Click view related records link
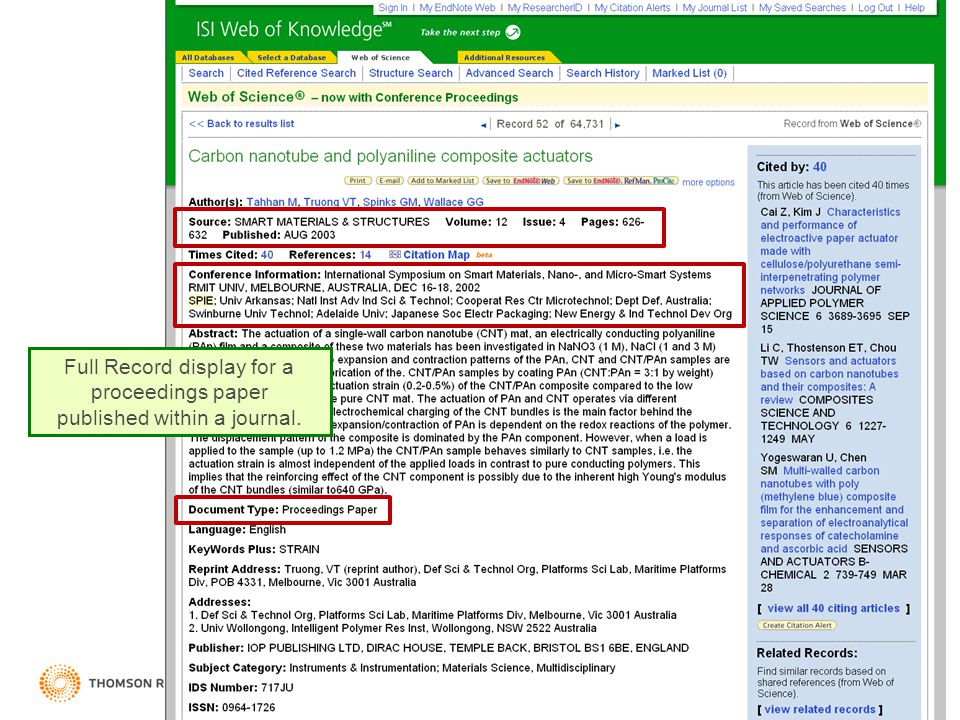The height and width of the screenshot is (720, 960). (x=820, y=710)
